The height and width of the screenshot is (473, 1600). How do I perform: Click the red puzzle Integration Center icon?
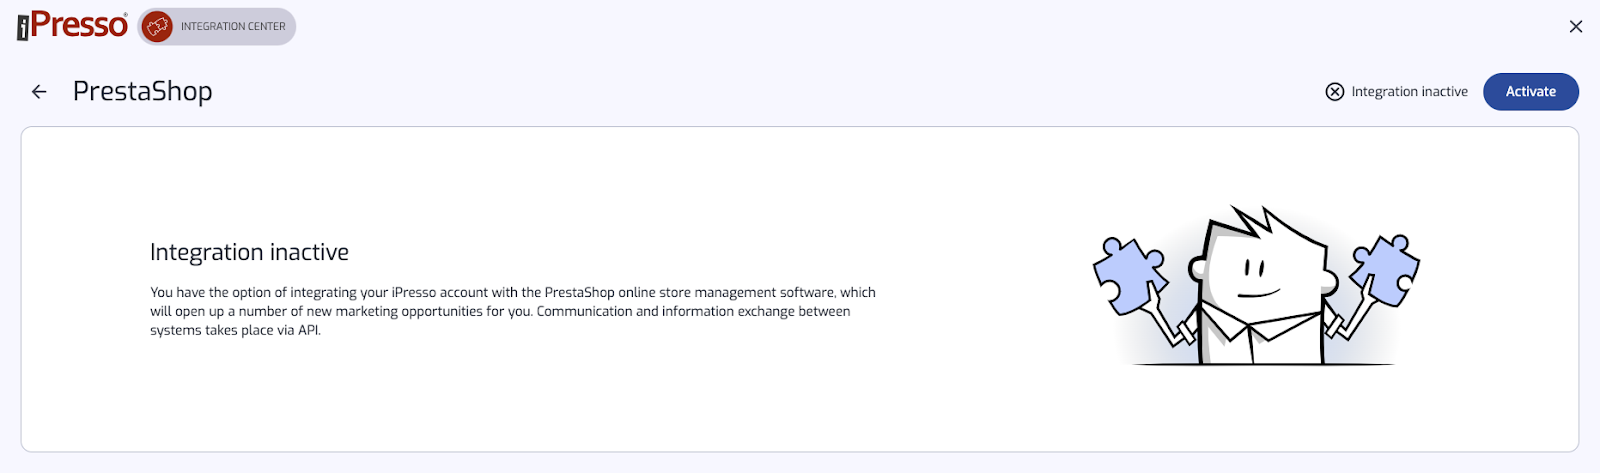point(158,27)
